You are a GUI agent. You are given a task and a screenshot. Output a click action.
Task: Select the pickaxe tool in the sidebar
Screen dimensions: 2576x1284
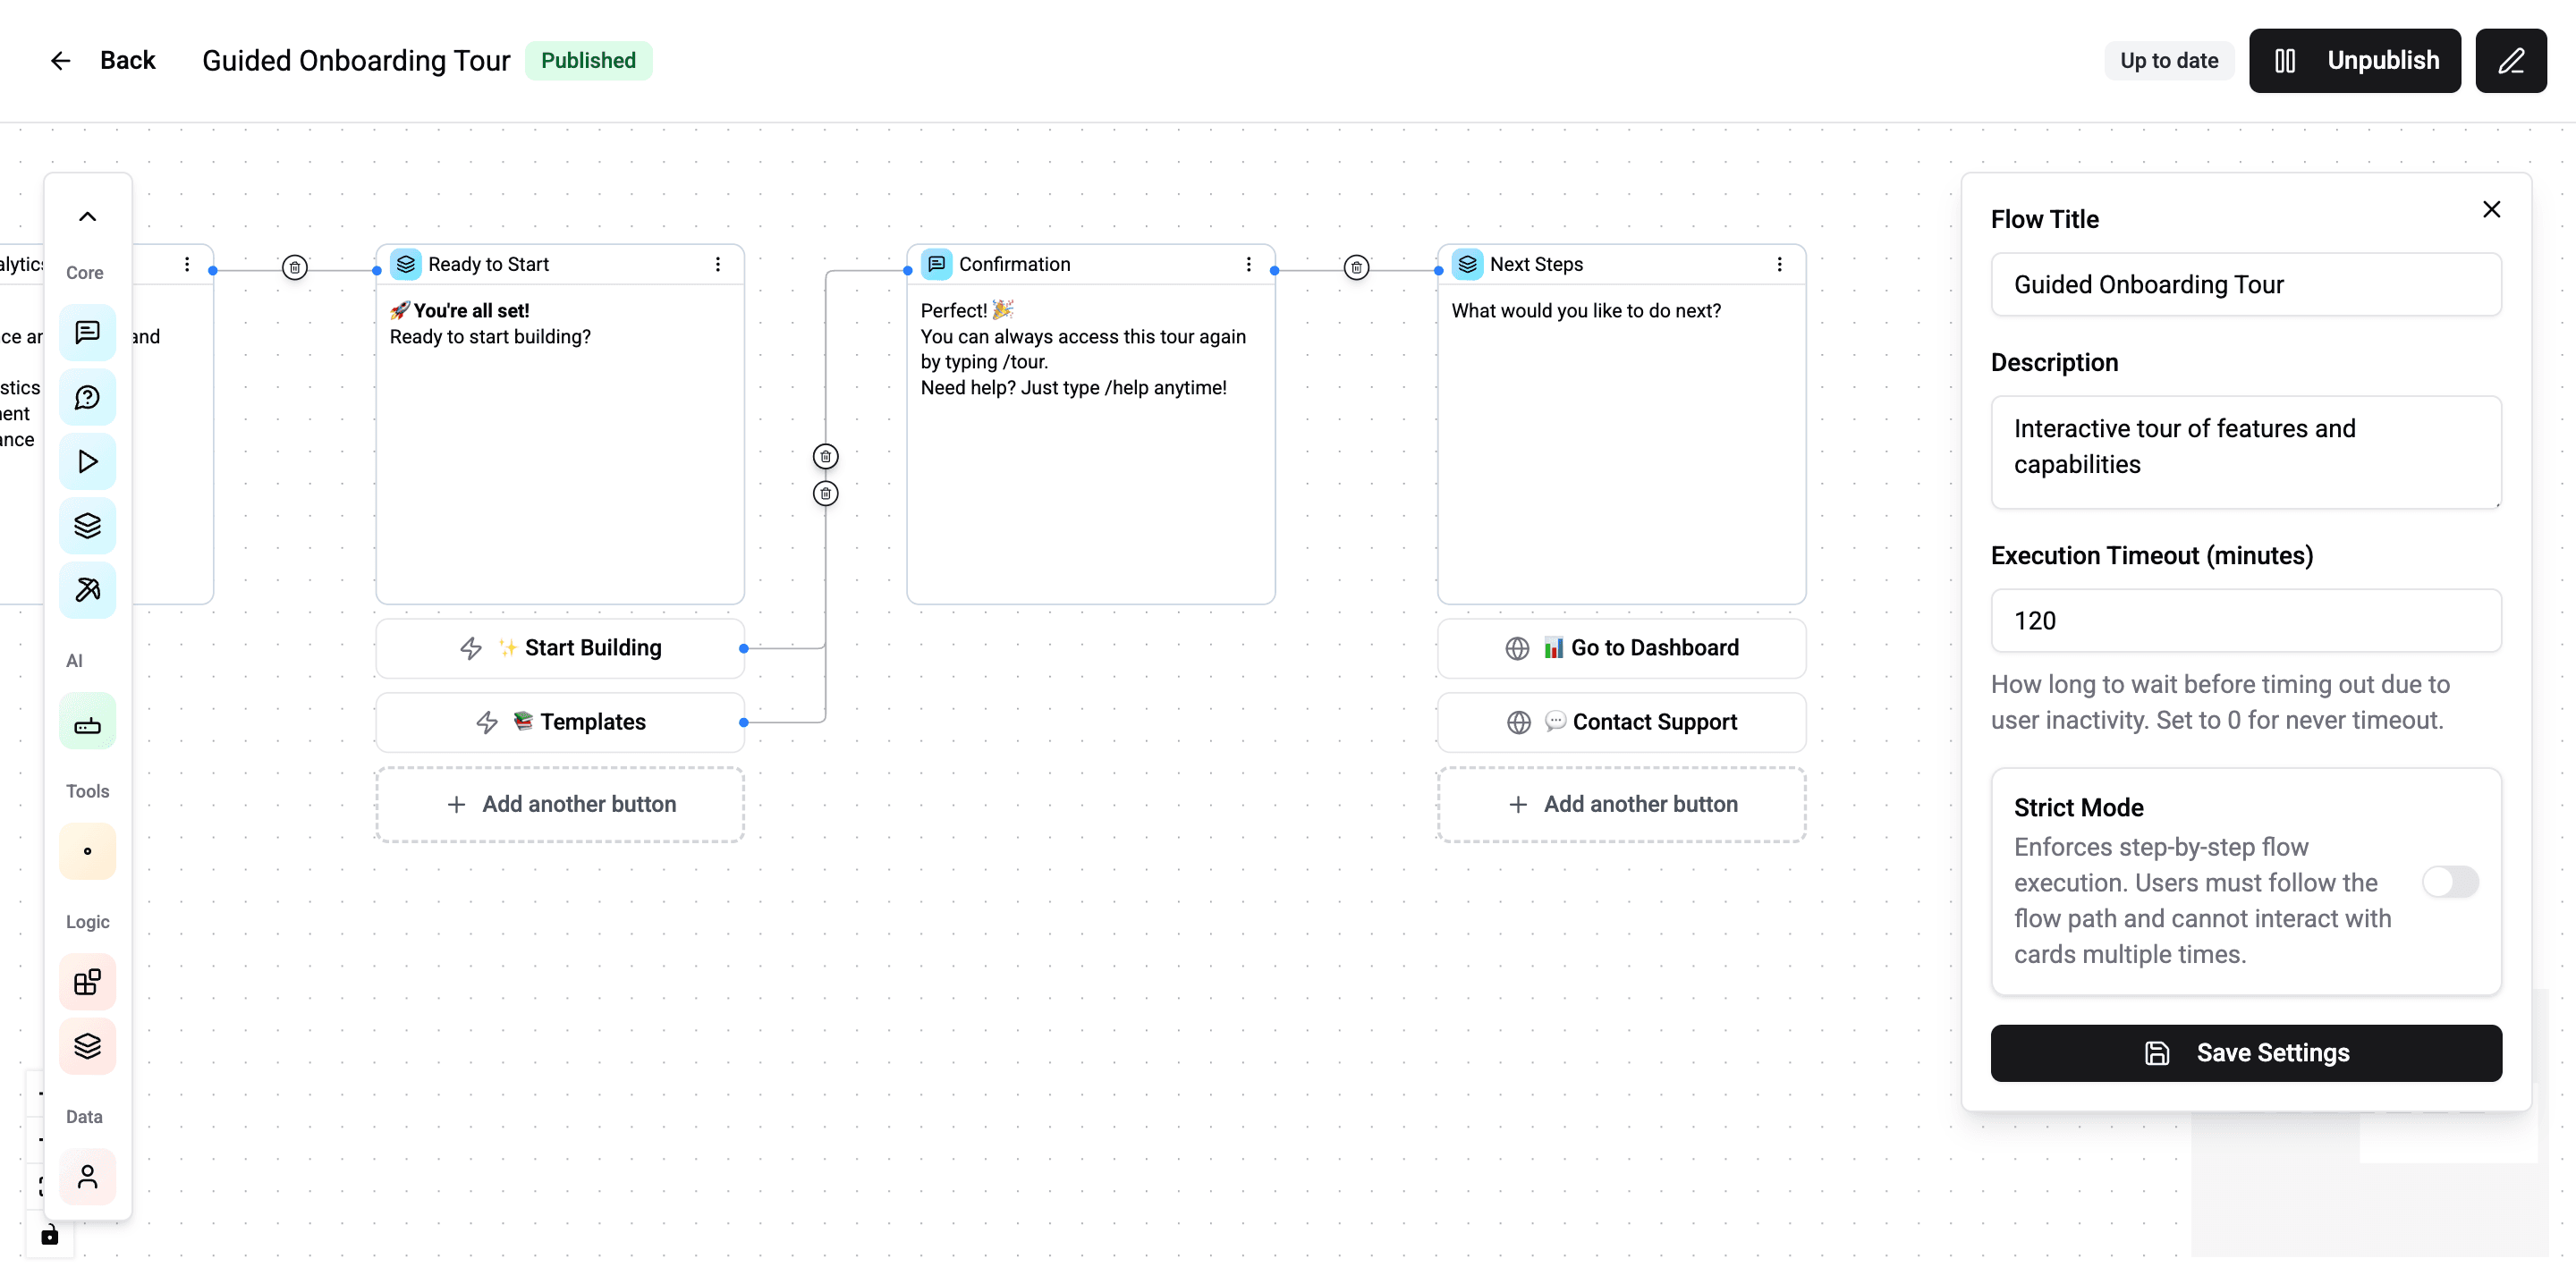87,590
